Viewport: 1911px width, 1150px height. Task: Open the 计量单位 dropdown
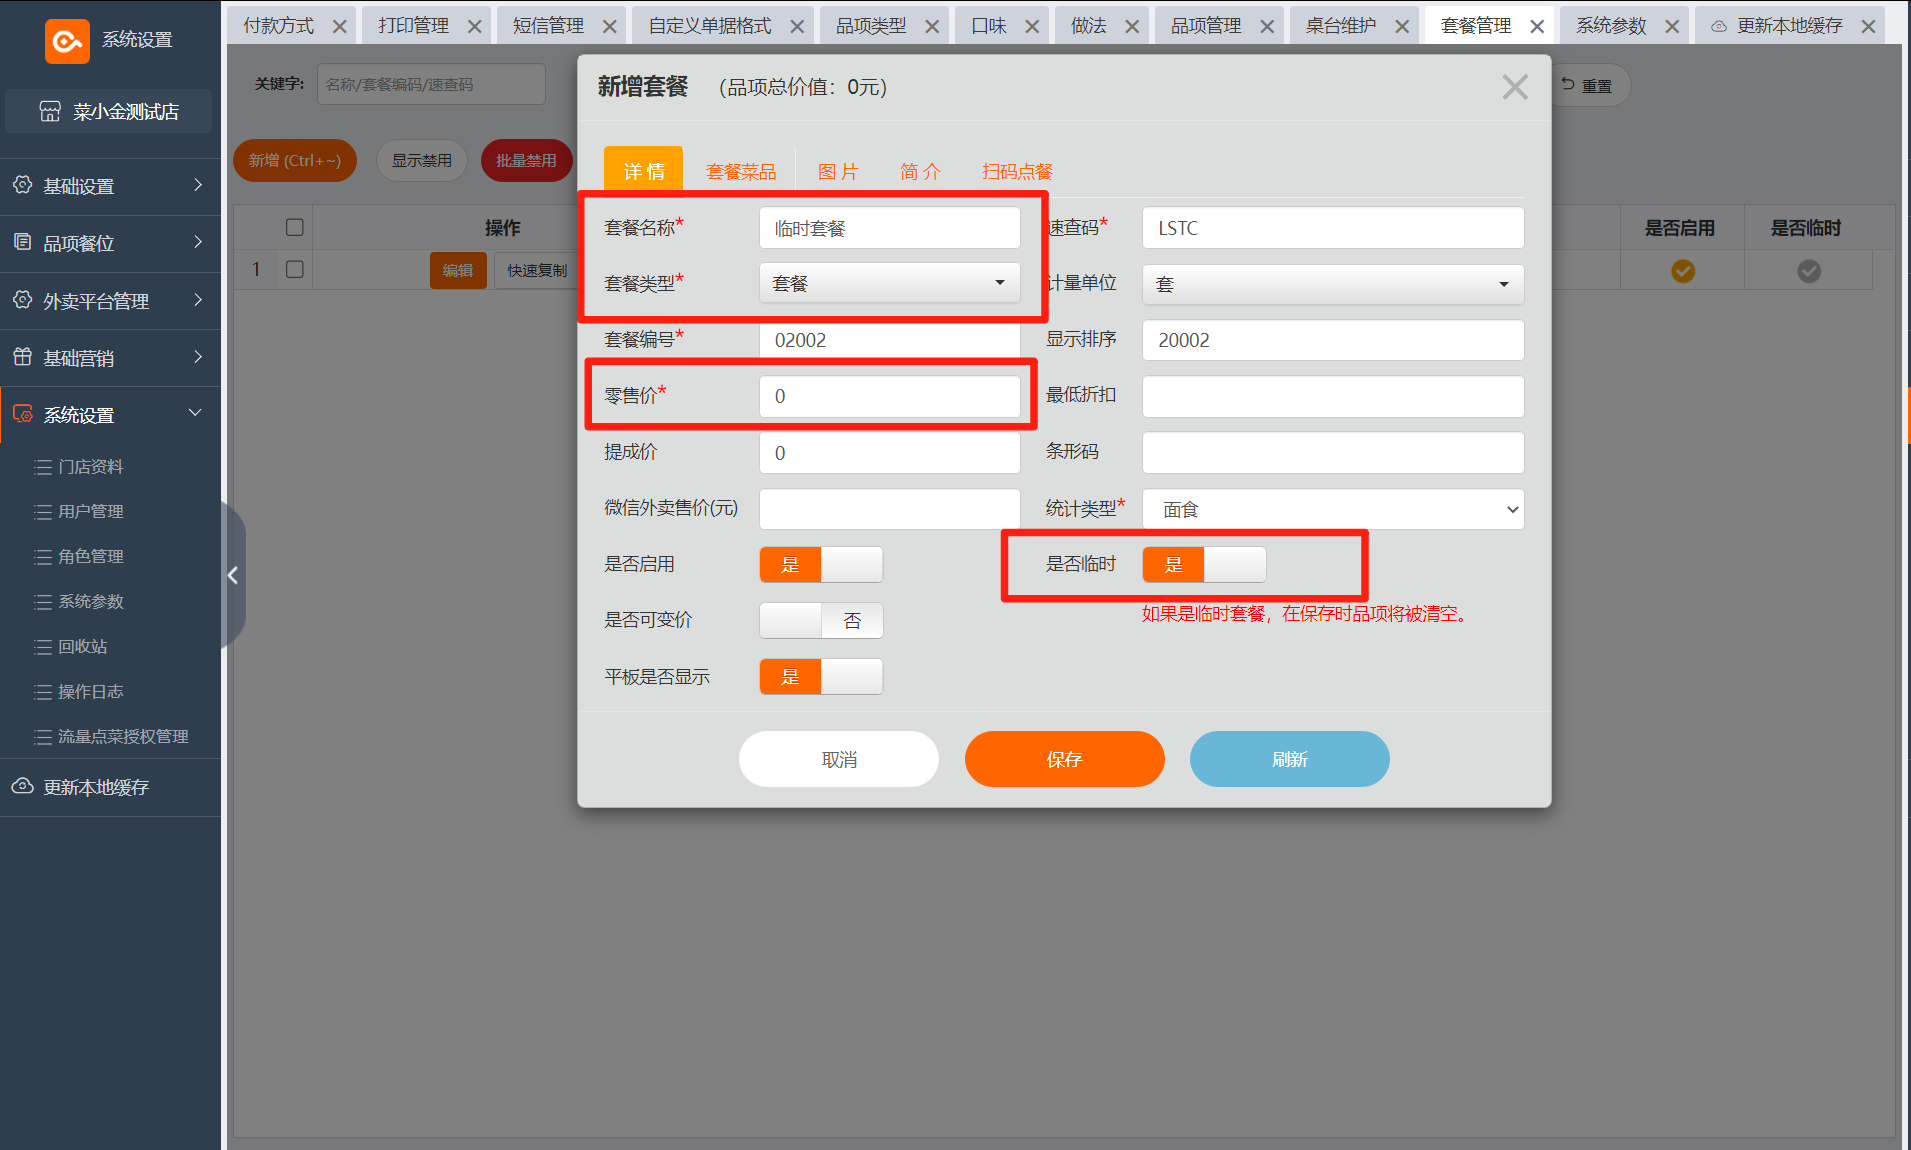click(1333, 284)
